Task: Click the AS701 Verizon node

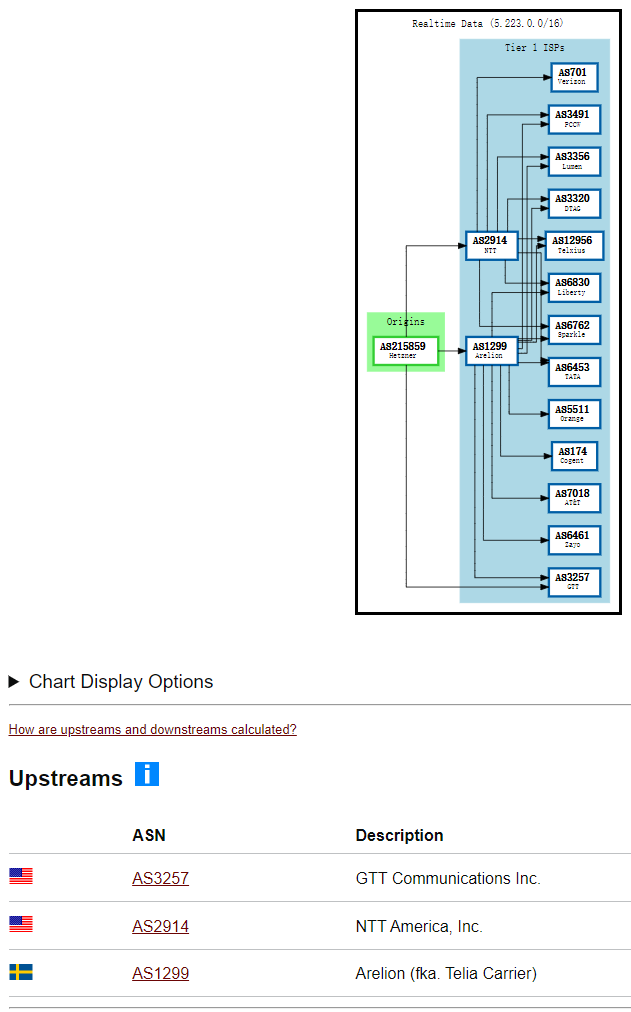Action: (574, 77)
